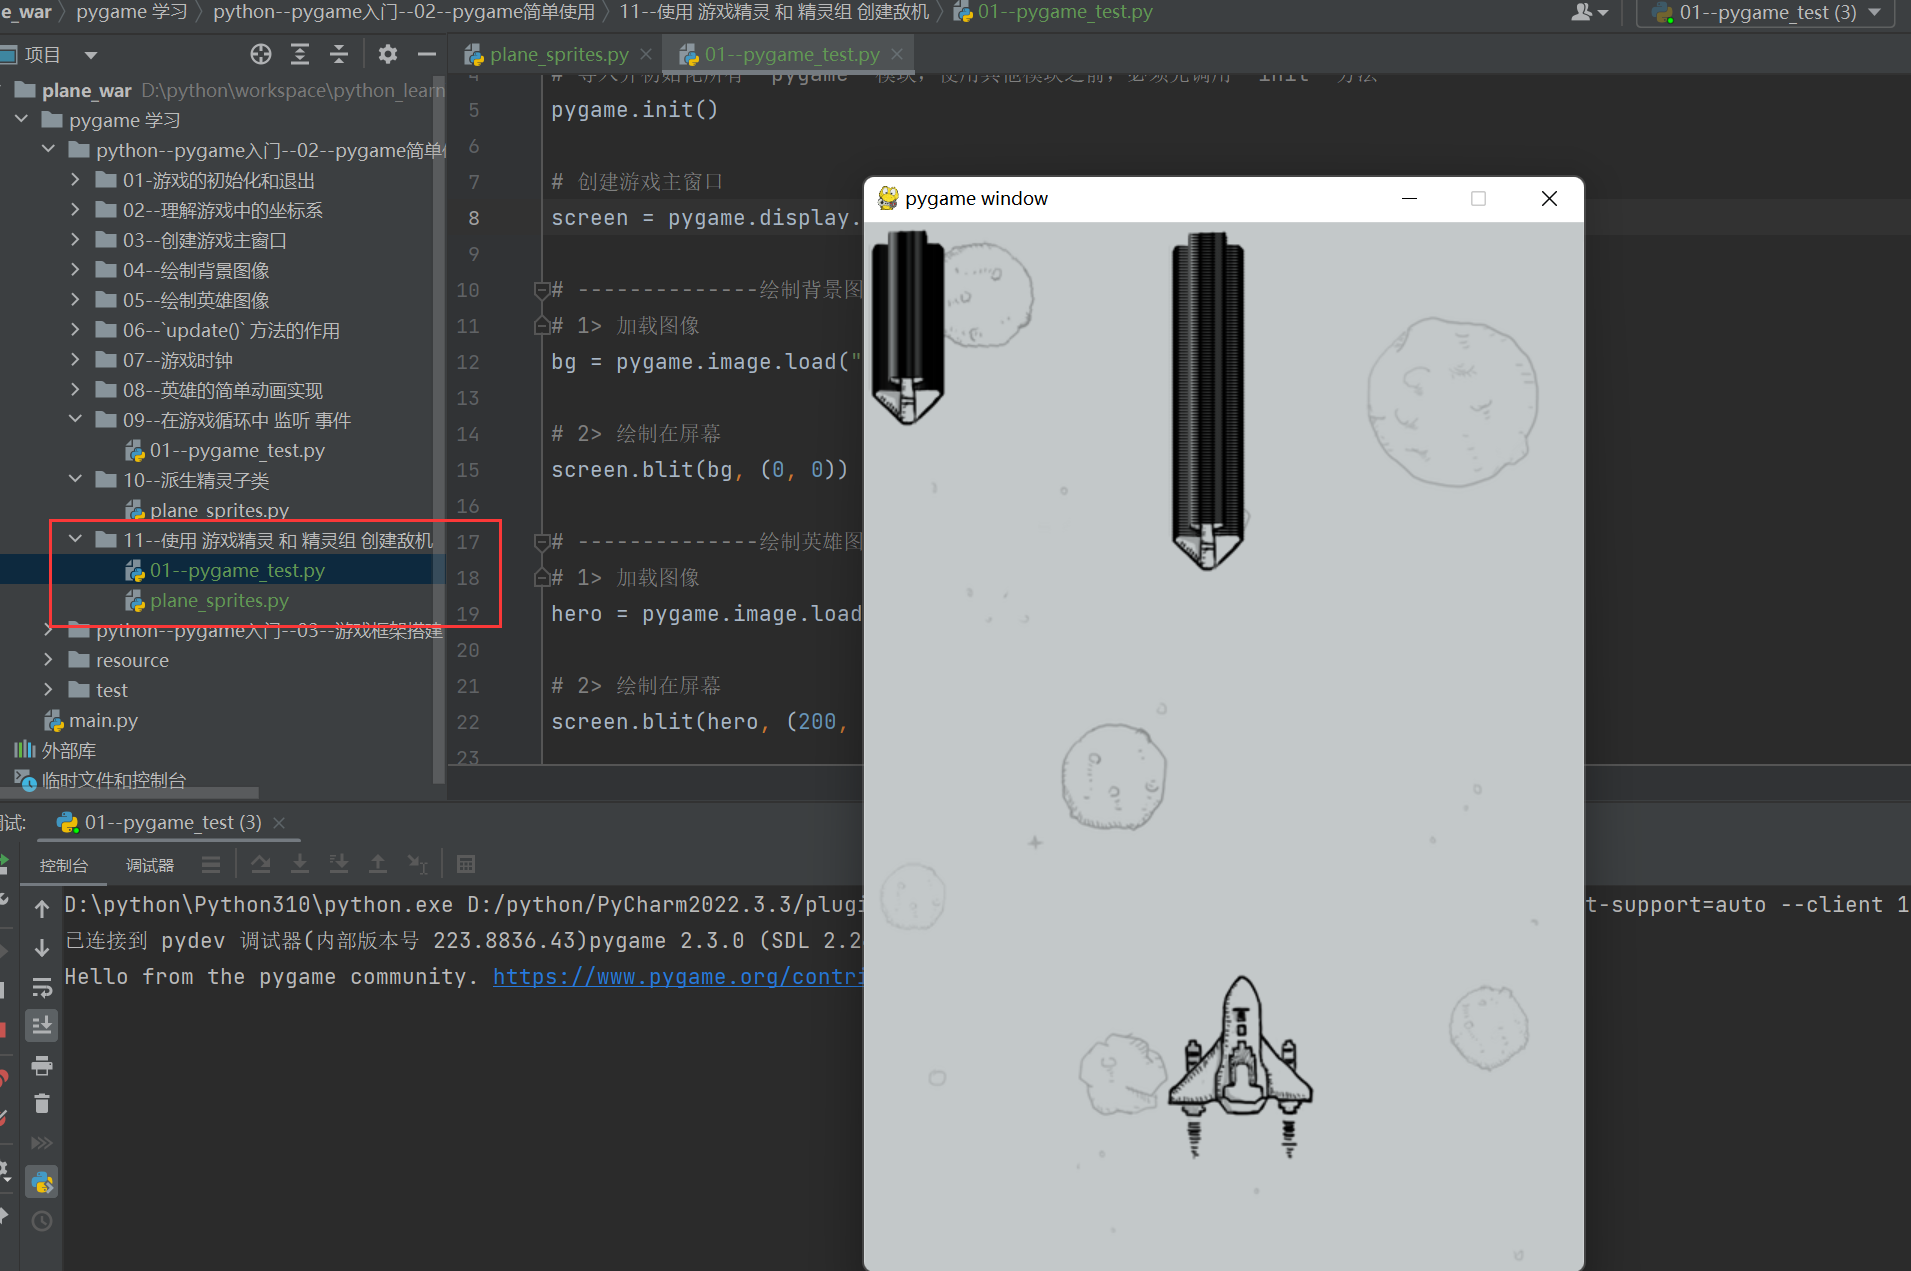
Task: Open the Python debug console icon
Action: (x=42, y=1182)
